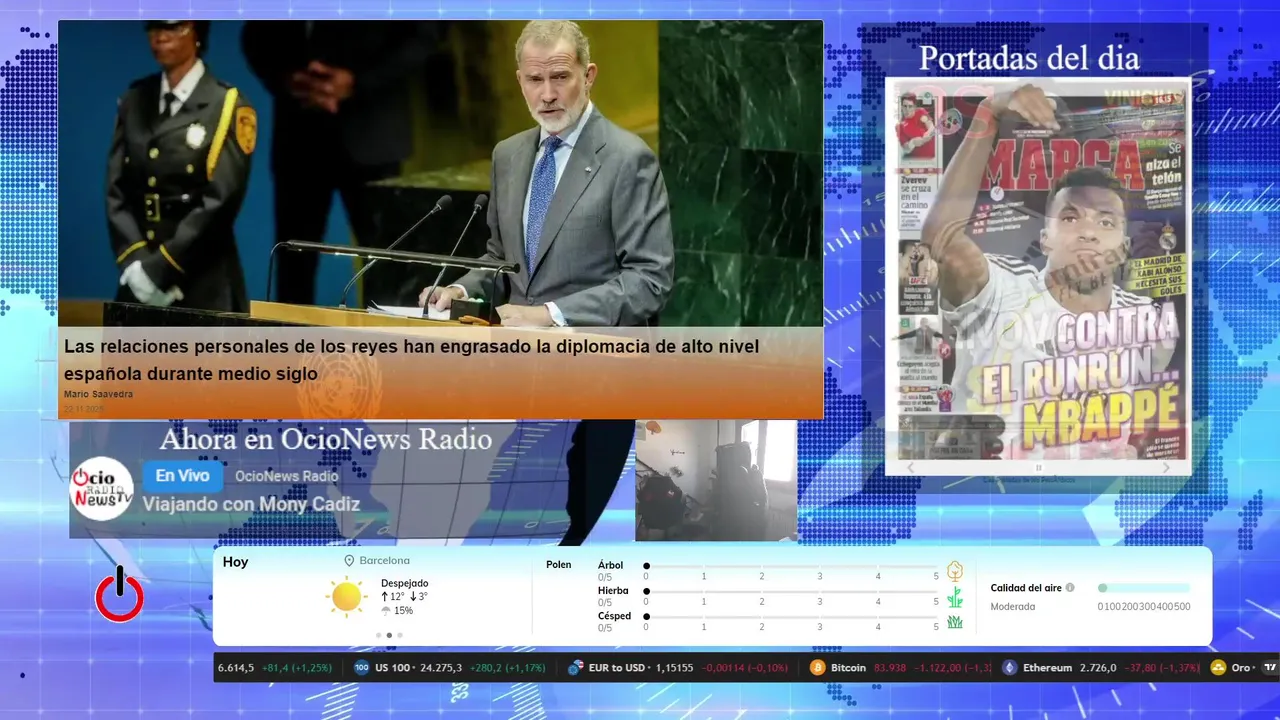
Task: Click the Árbol pollen level slider
Action: (x=791, y=566)
